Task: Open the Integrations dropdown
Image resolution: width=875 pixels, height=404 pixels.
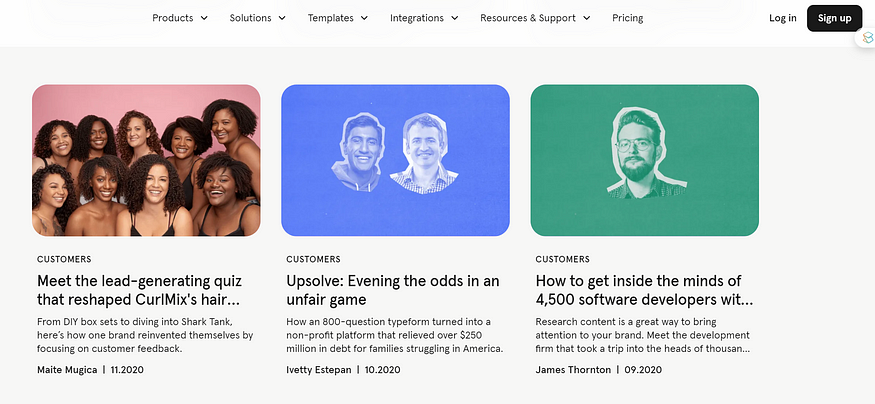Action: click(424, 18)
